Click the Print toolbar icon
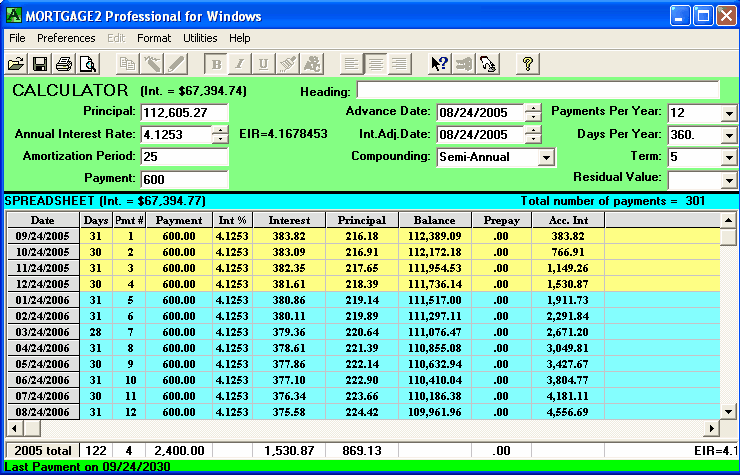Screen dimensions: 740x476 click(x=64, y=64)
